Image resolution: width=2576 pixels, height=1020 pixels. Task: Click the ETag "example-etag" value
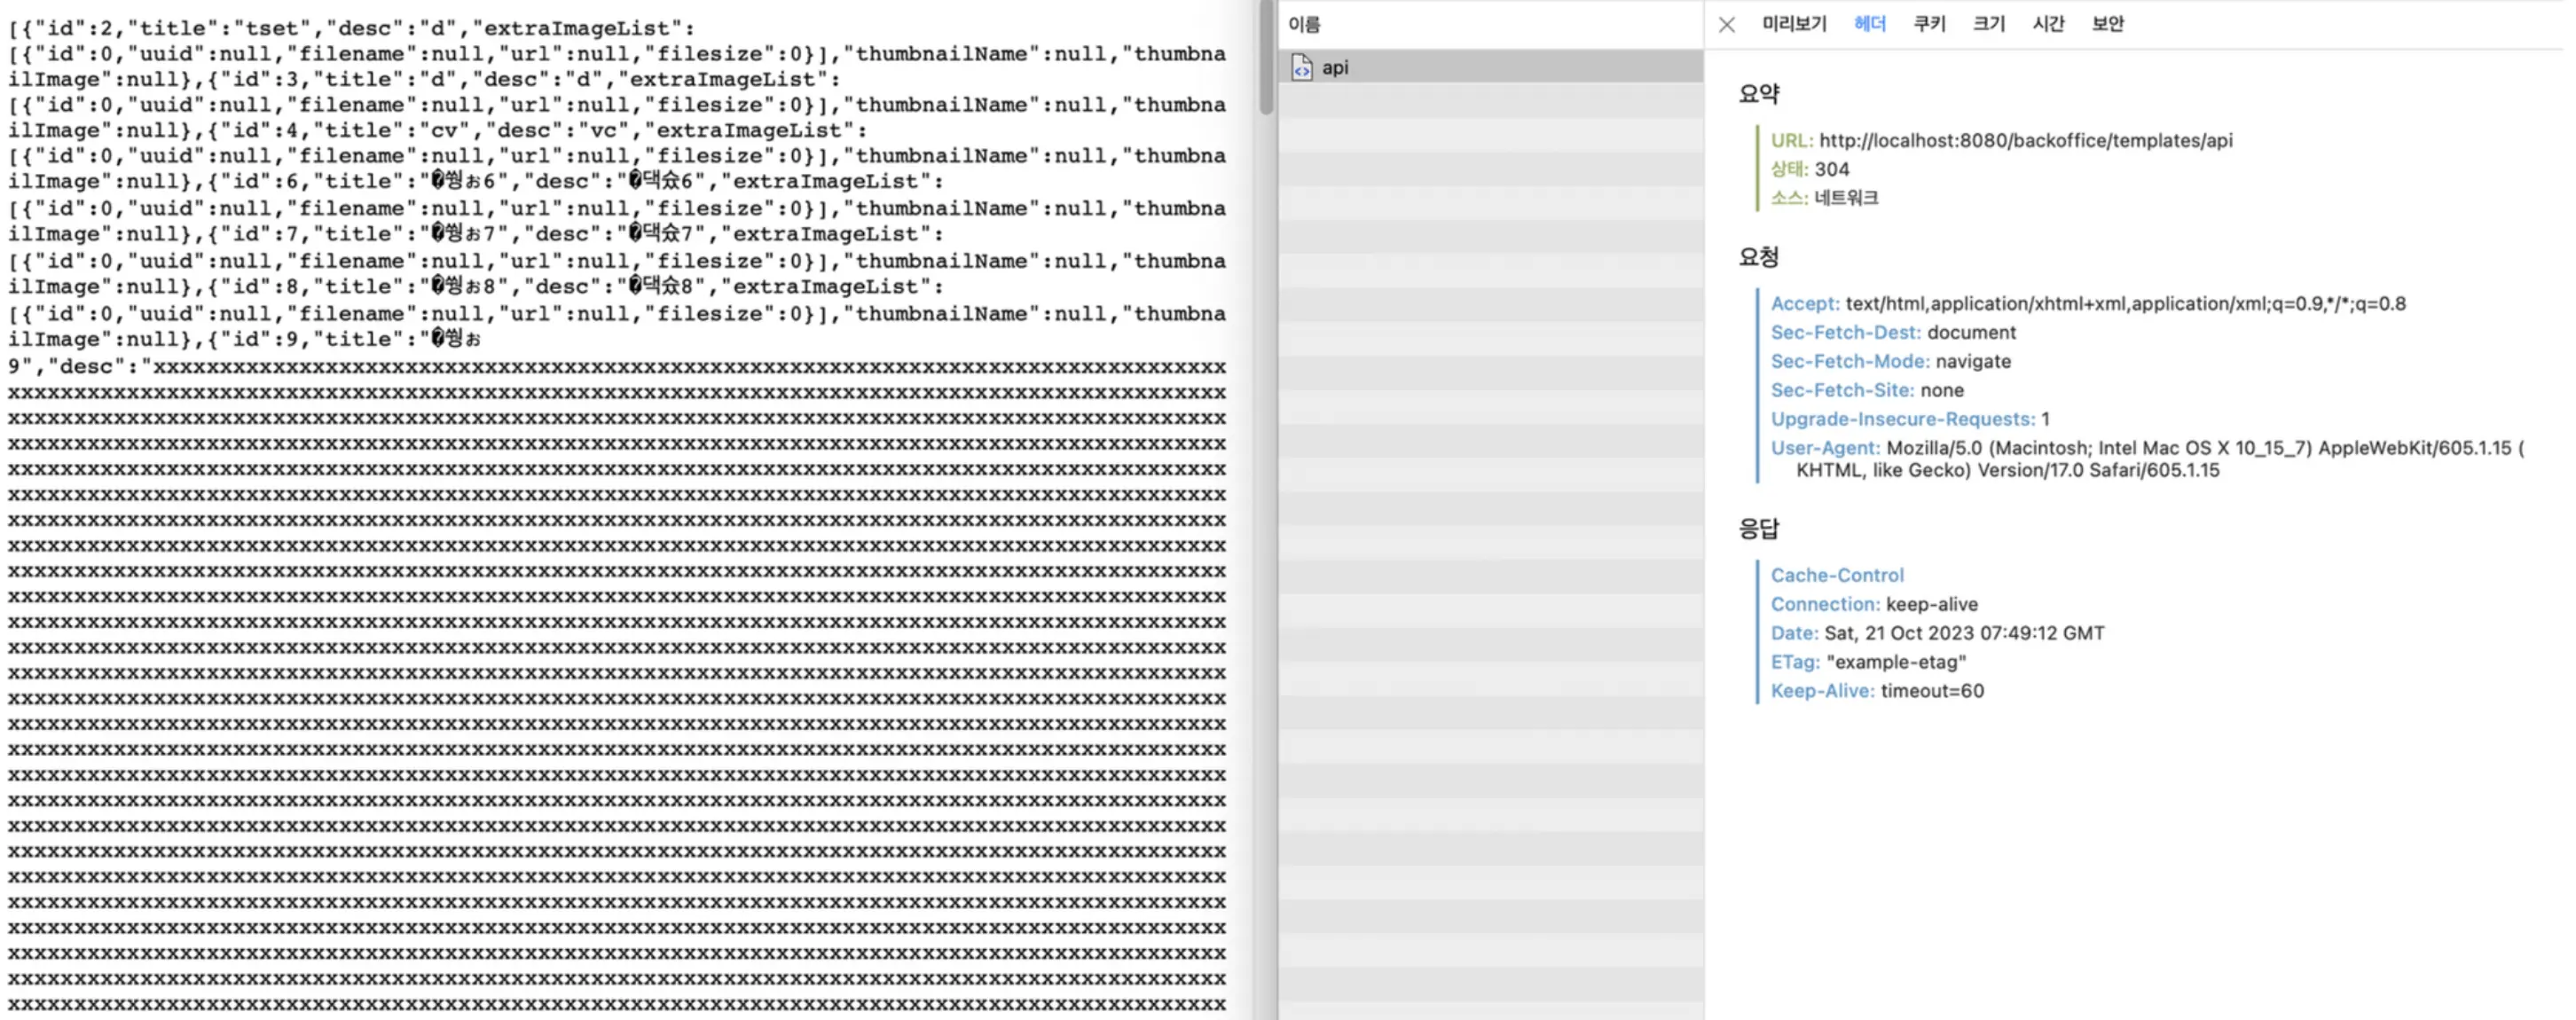point(1896,662)
